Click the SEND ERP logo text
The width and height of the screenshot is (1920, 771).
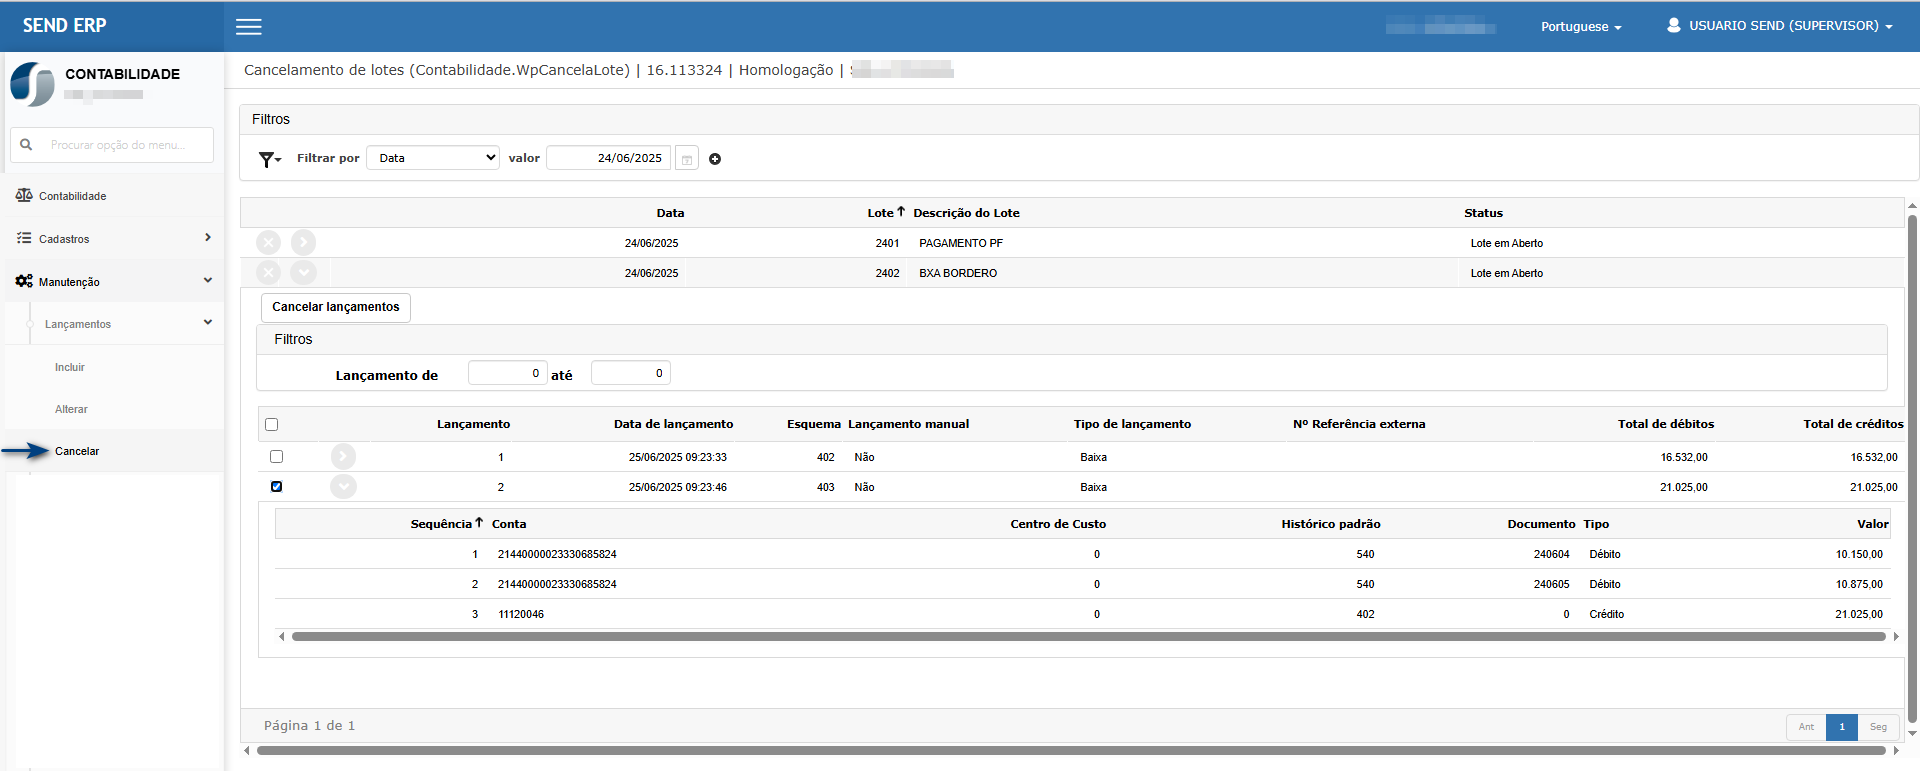click(x=64, y=26)
